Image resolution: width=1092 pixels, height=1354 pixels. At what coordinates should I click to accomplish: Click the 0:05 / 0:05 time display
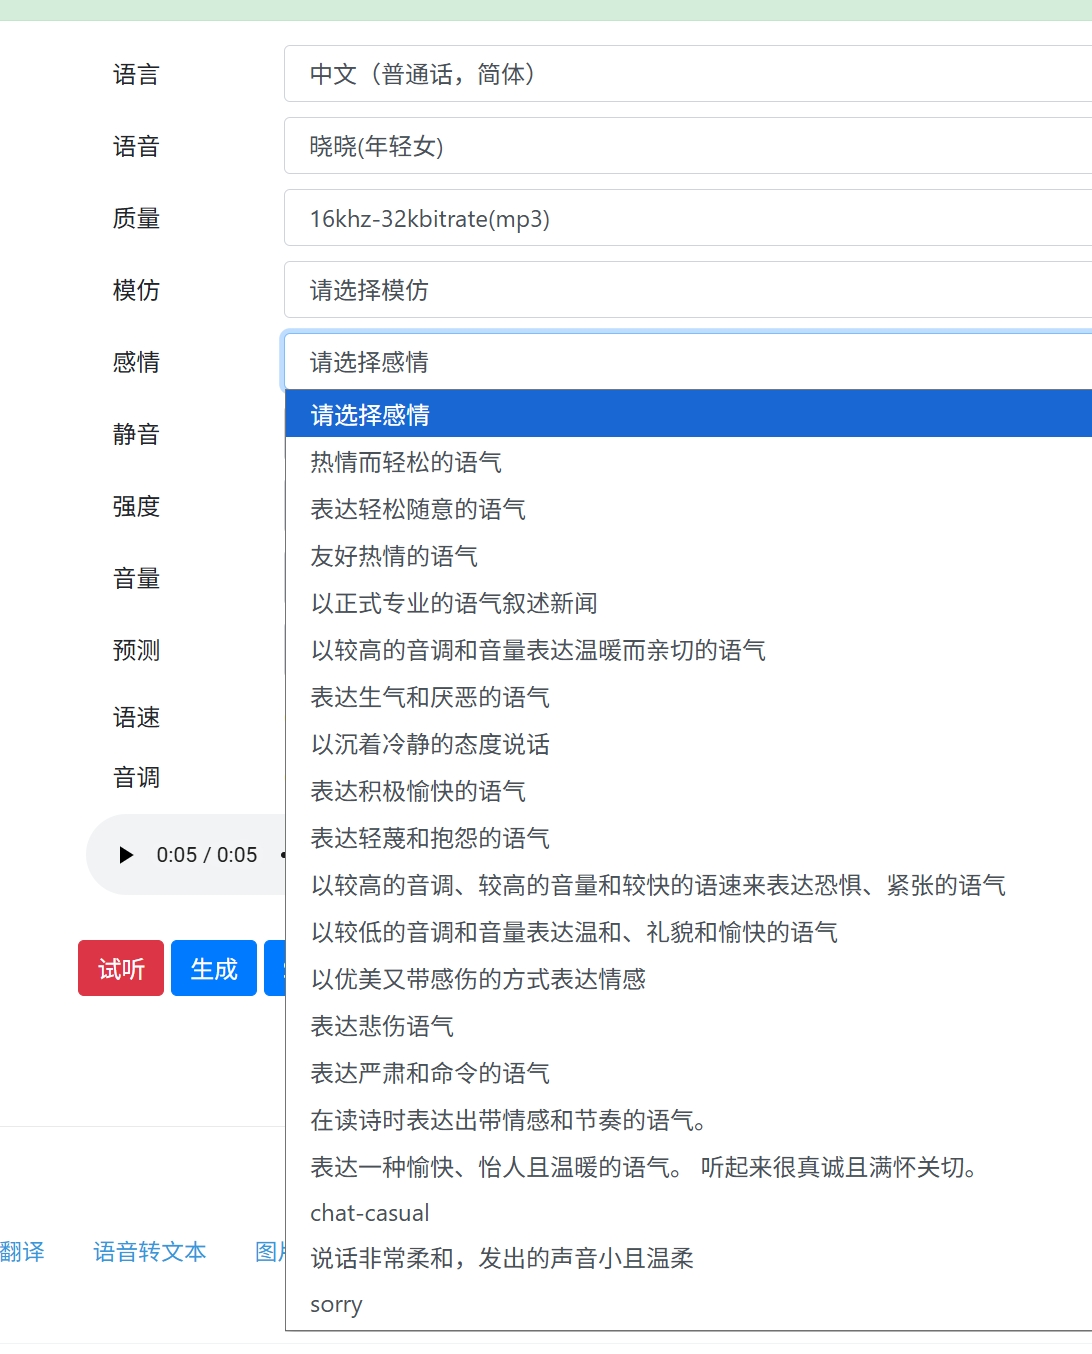(x=208, y=855)
